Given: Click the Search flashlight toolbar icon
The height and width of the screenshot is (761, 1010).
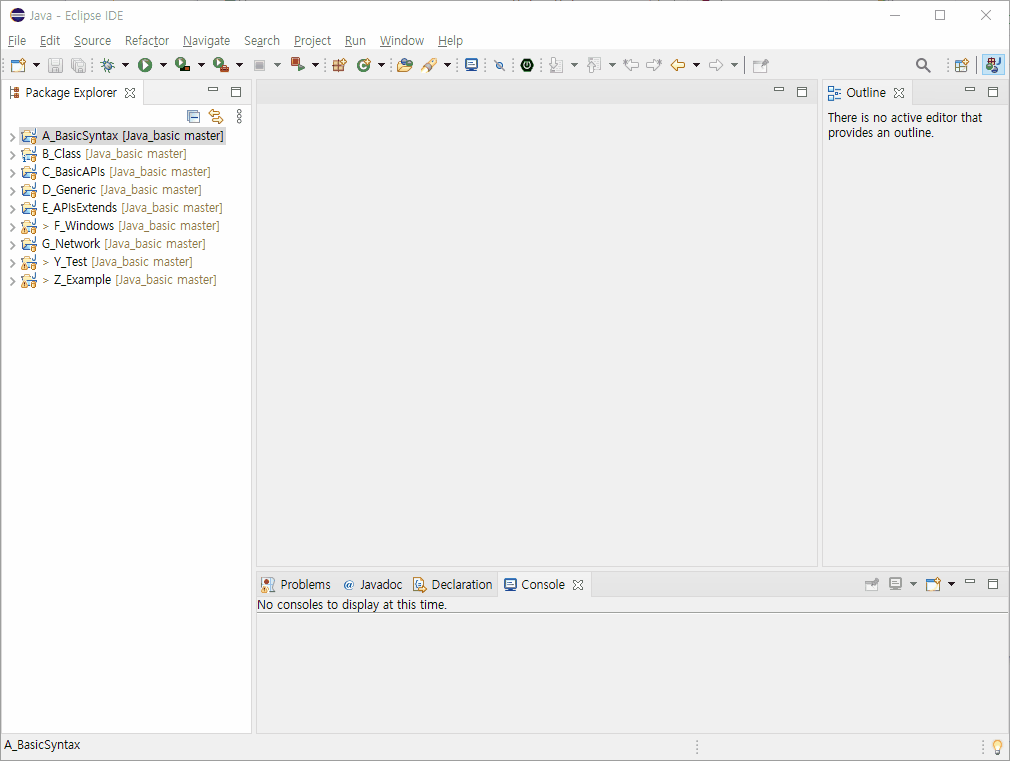Looking at the screenshot, I should click(429, 65).
